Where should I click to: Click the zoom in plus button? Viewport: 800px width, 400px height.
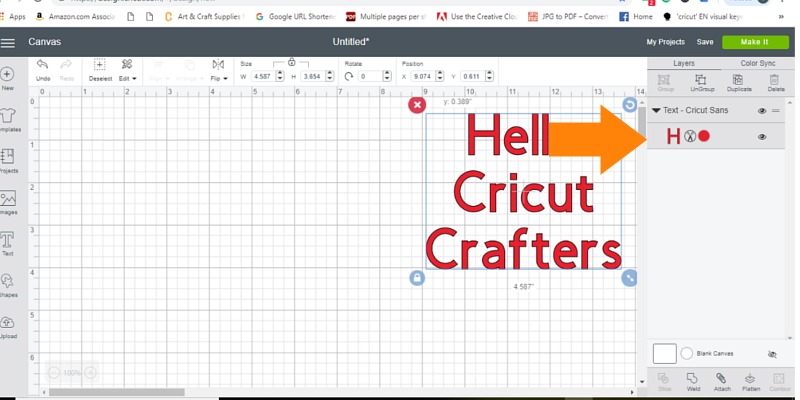click(x=90, y=373)
